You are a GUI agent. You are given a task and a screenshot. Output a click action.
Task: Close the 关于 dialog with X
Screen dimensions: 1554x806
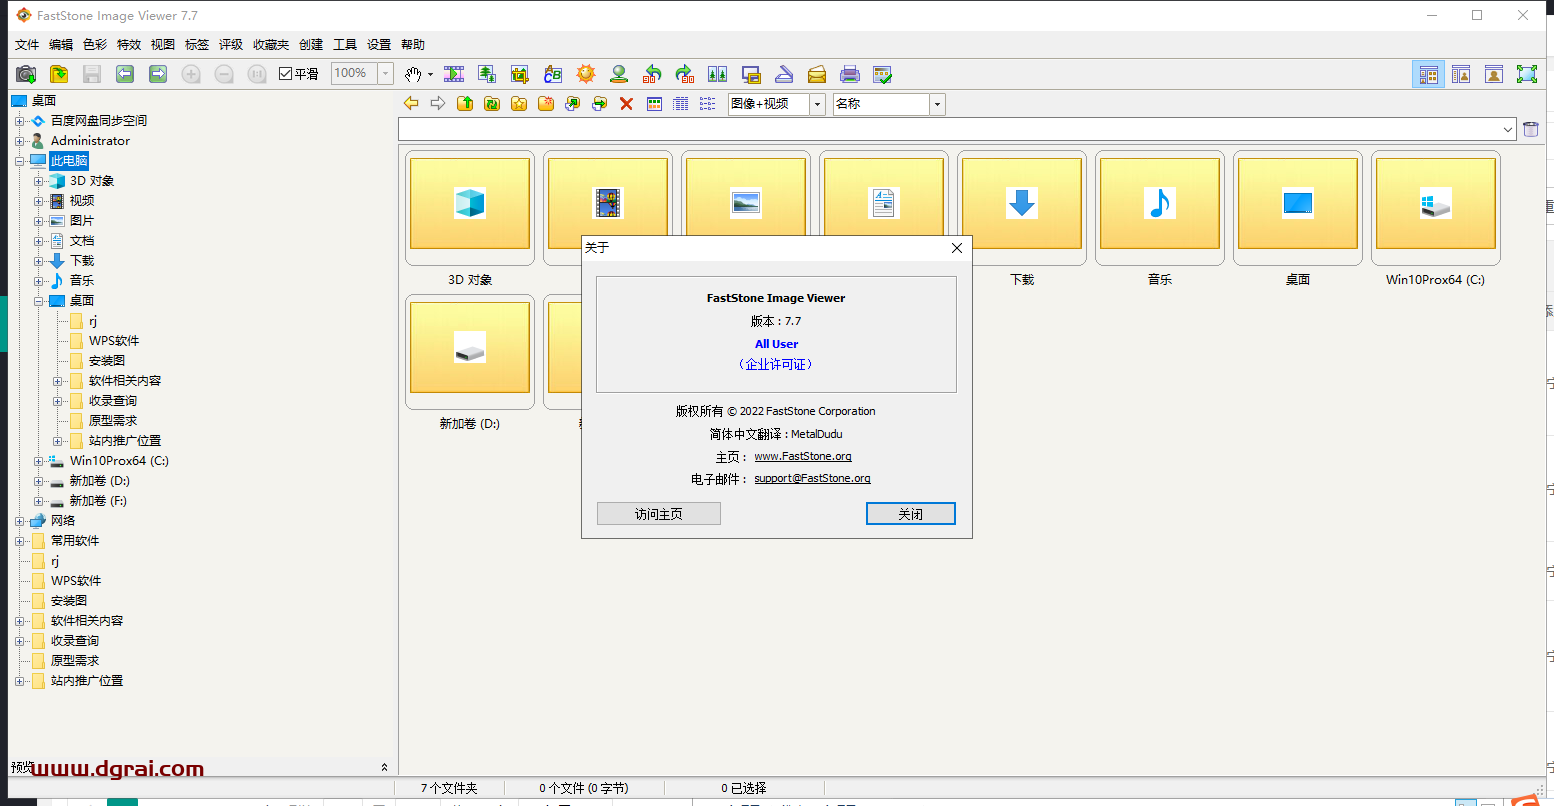[x=957, y=248]
